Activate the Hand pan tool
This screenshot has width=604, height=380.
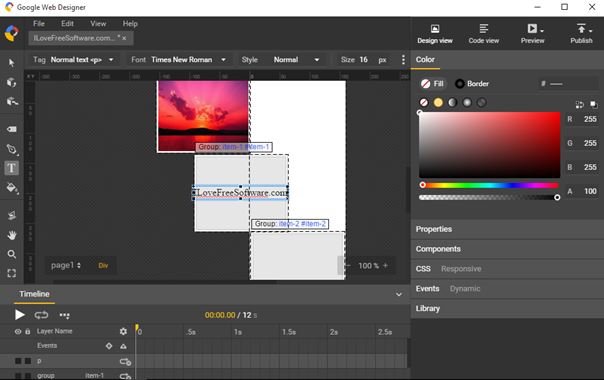click(x=12, y=235)
